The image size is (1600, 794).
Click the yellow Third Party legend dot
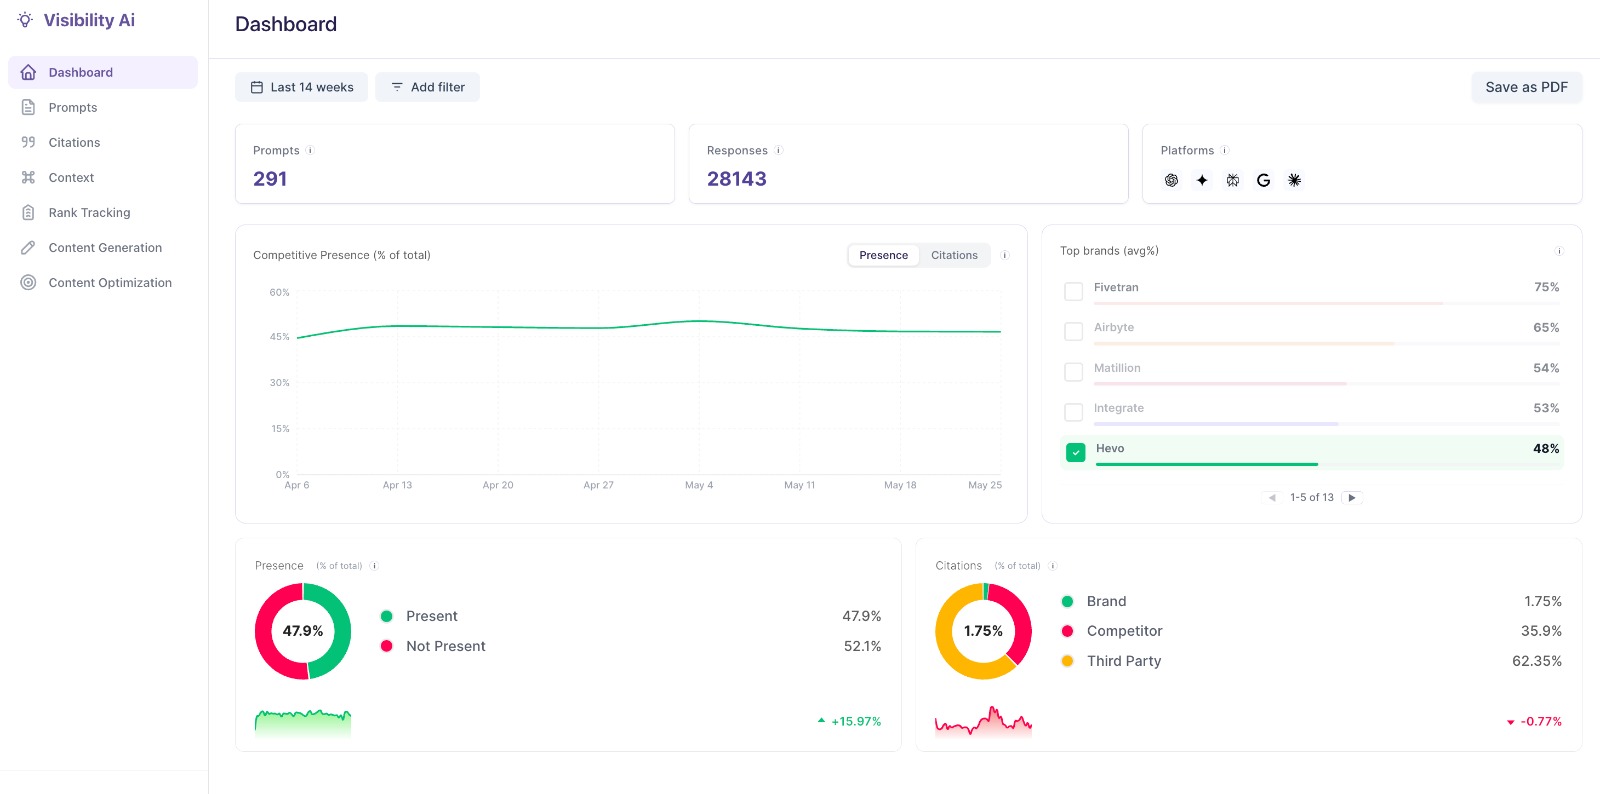click(1067, 661)
